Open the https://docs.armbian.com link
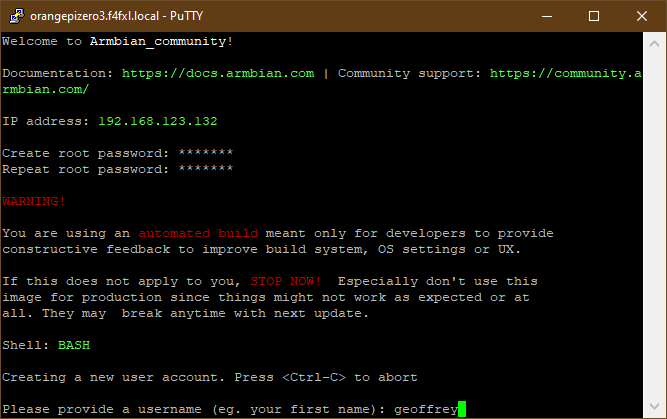The height and width of the screenshot is (419, 667). [218, 74]
